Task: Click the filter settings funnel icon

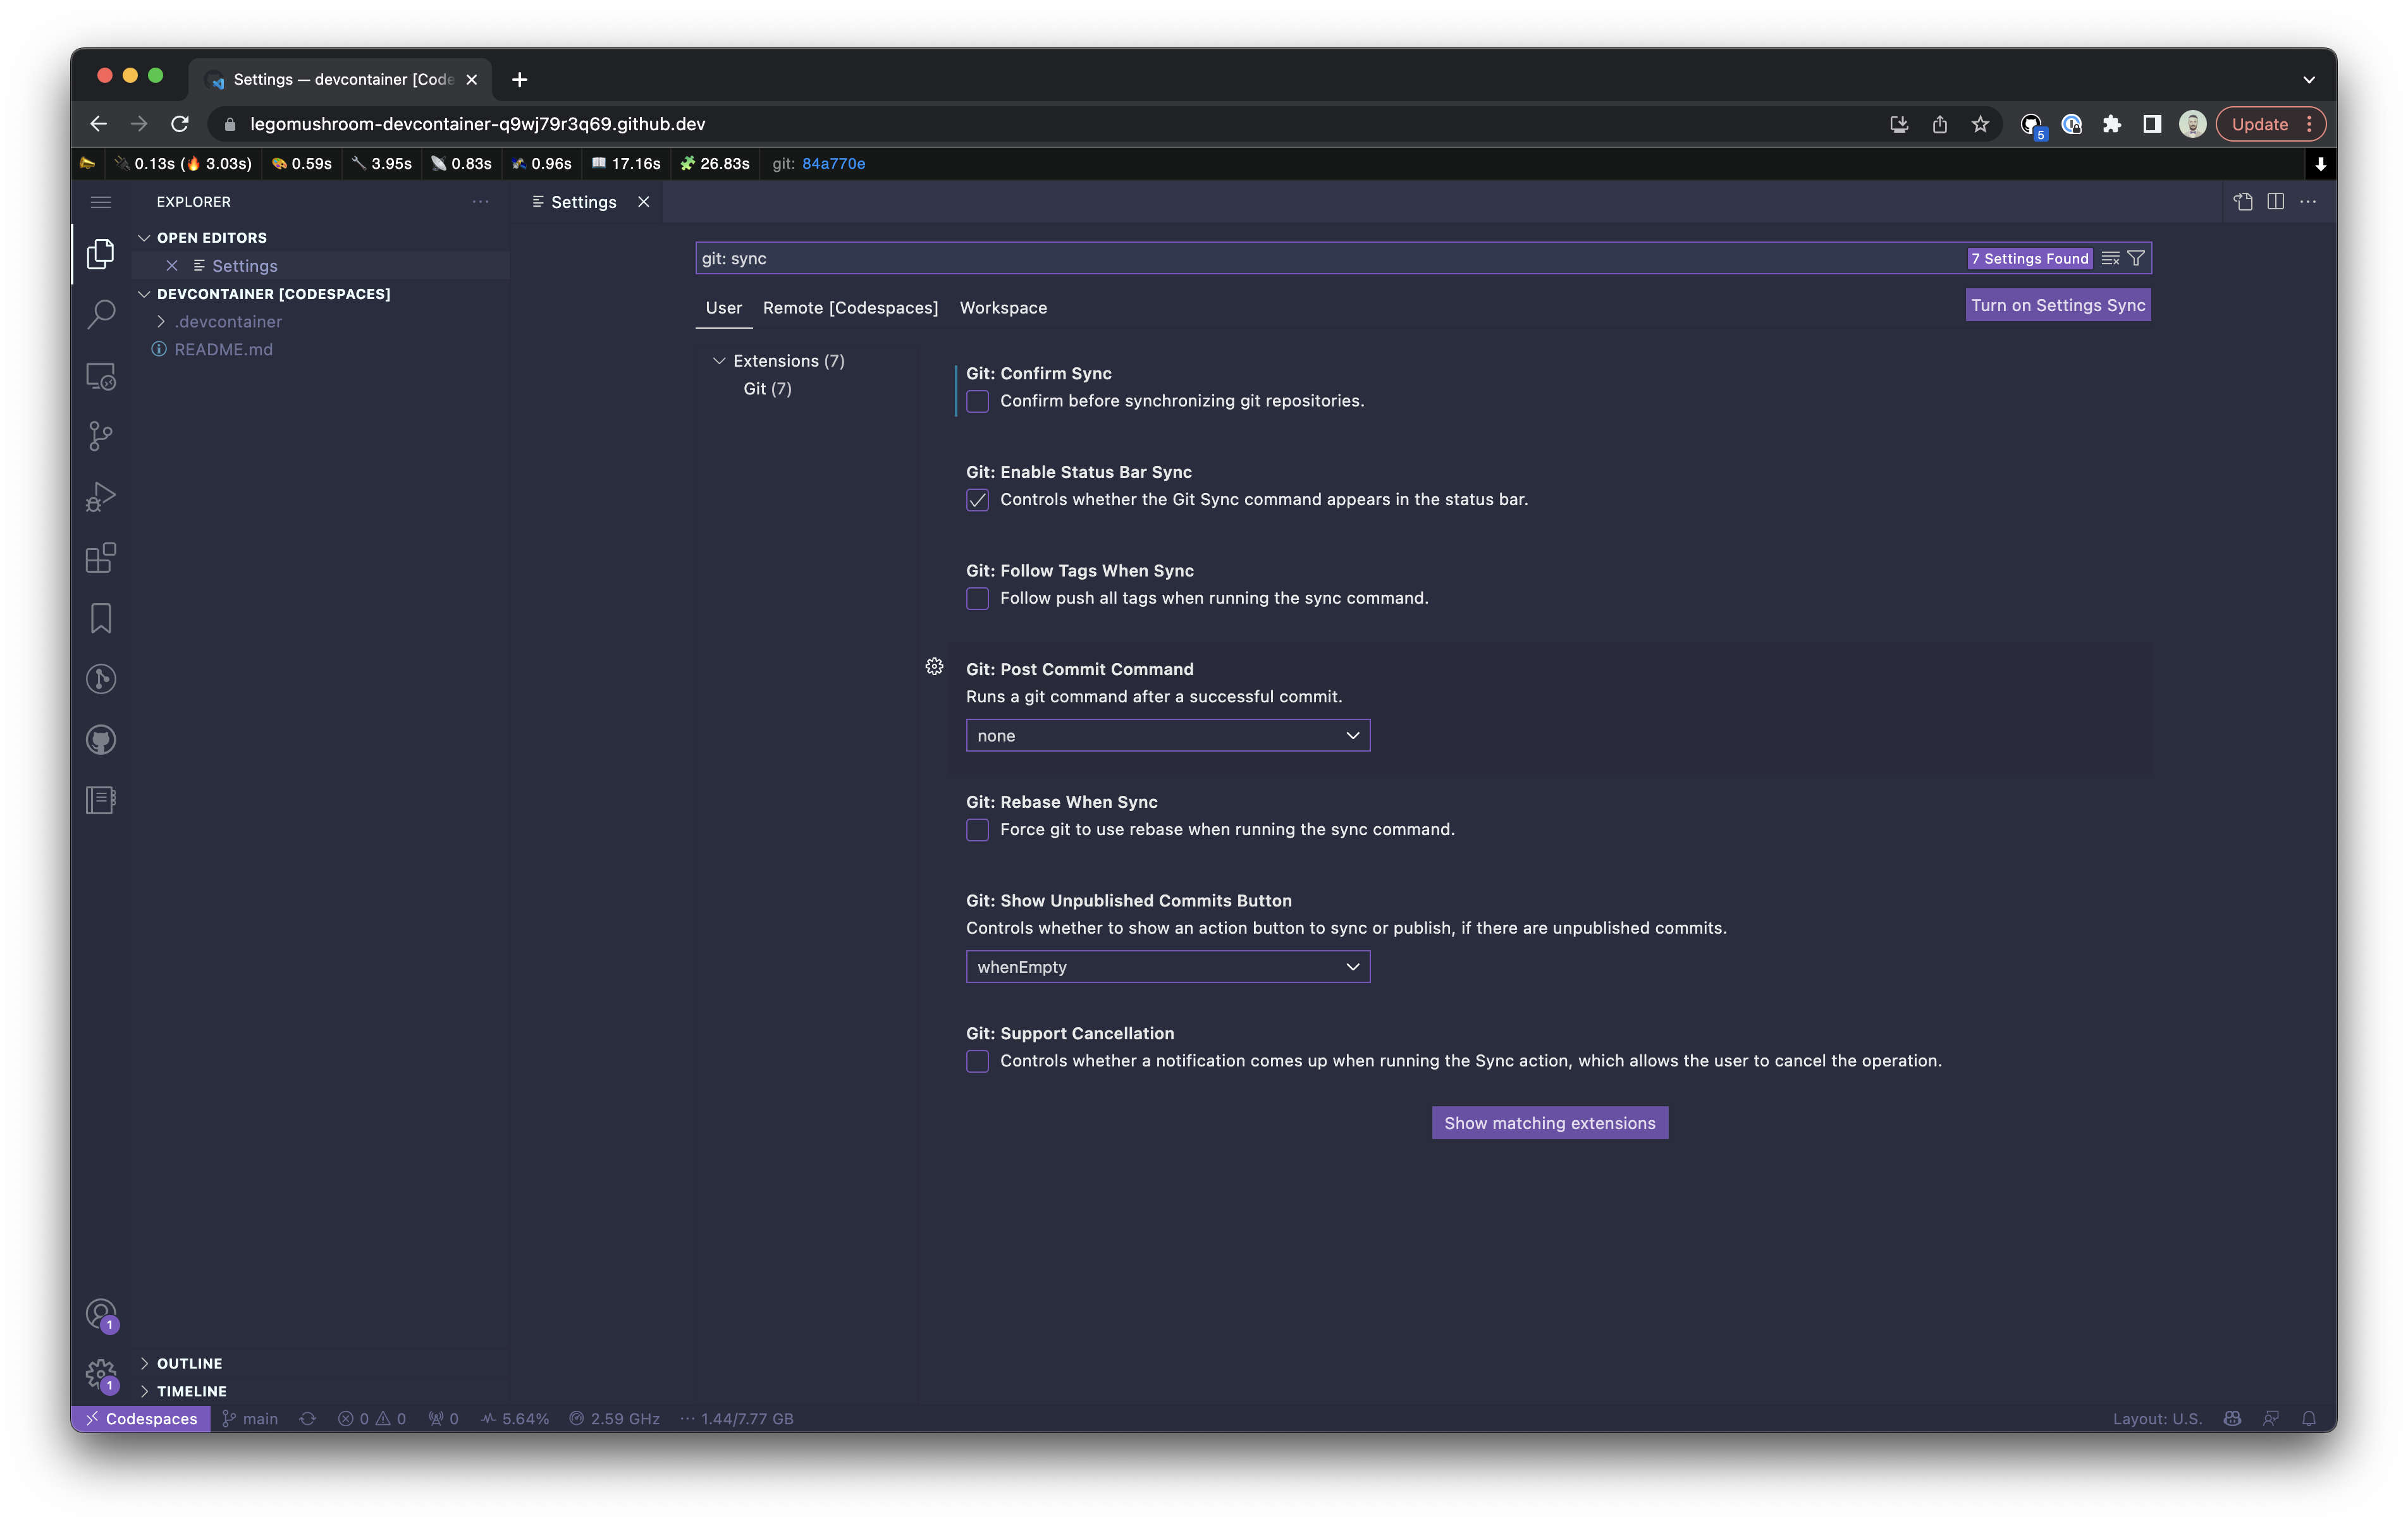Action: (2135, 258)
